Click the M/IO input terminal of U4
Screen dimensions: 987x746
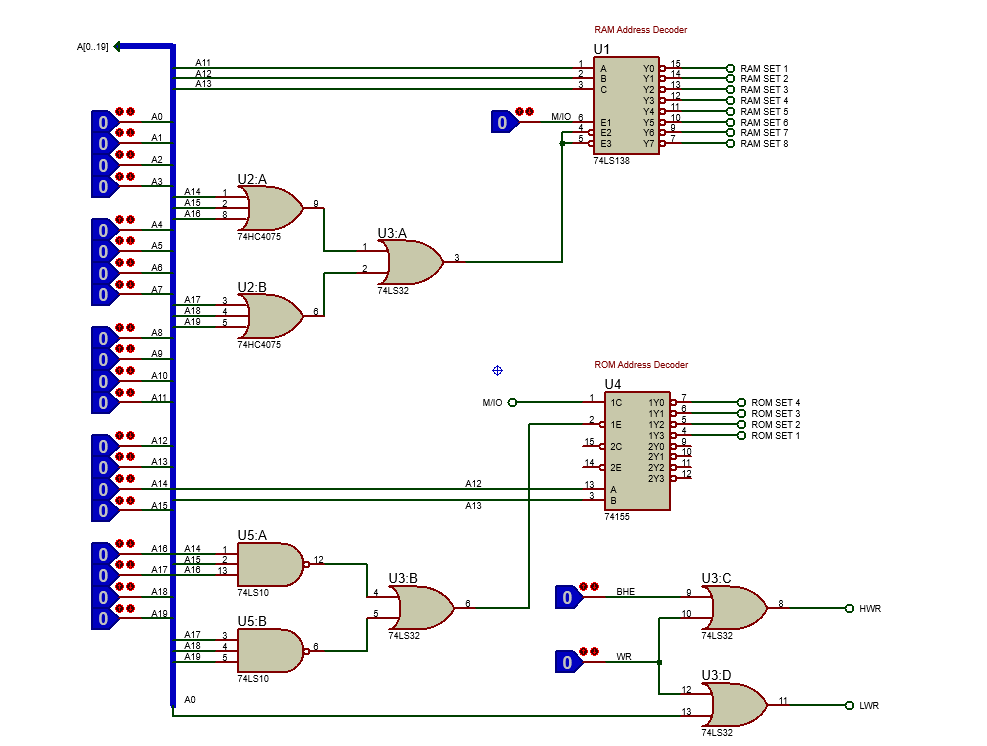[512, 402]
